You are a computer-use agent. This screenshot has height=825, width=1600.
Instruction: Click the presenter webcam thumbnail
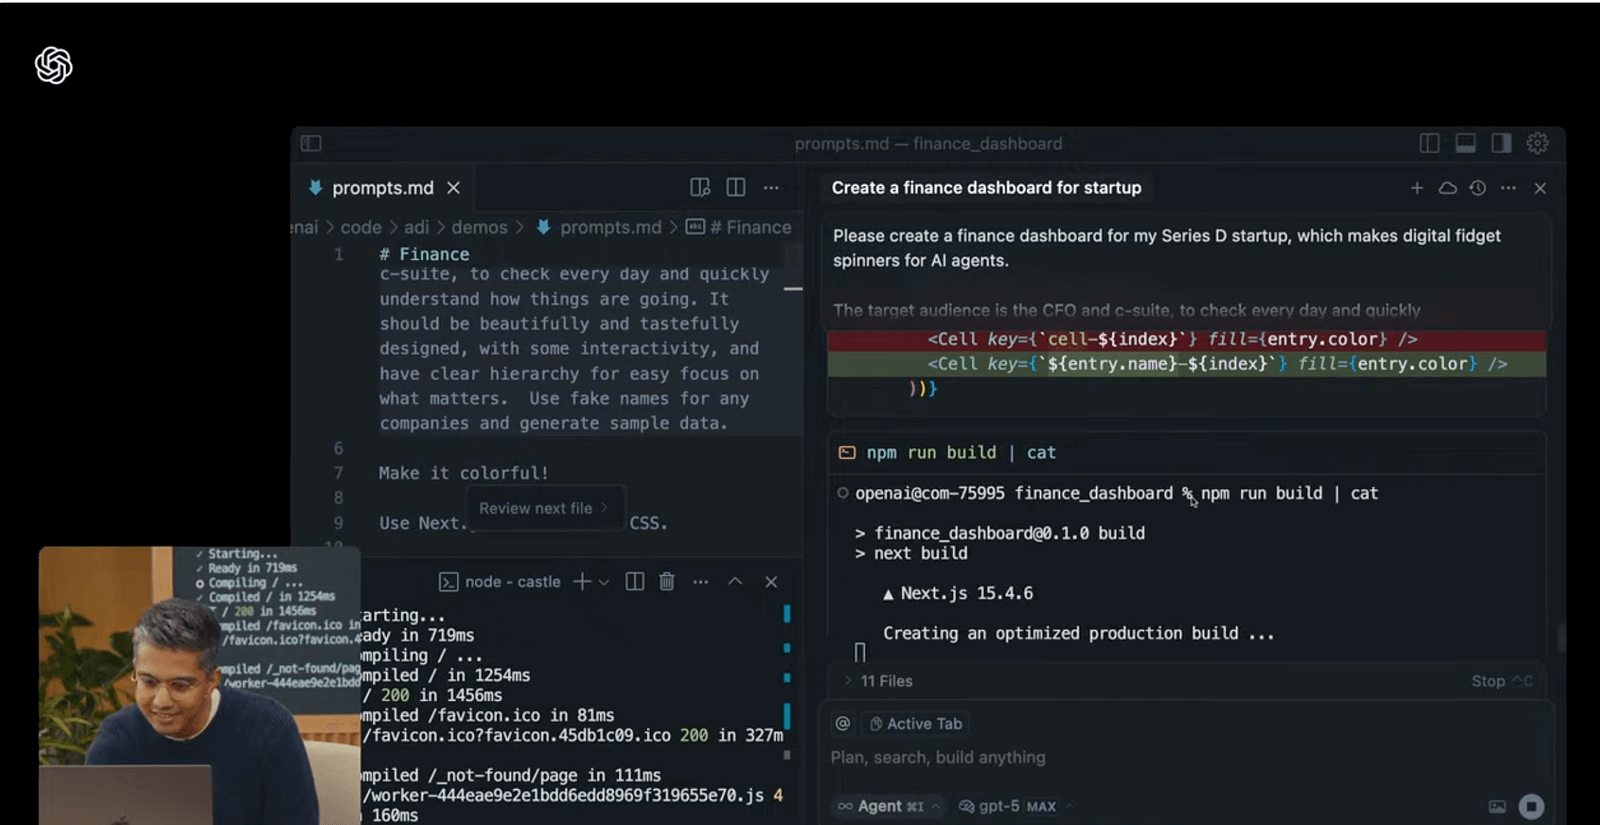(x=200, y=686)
